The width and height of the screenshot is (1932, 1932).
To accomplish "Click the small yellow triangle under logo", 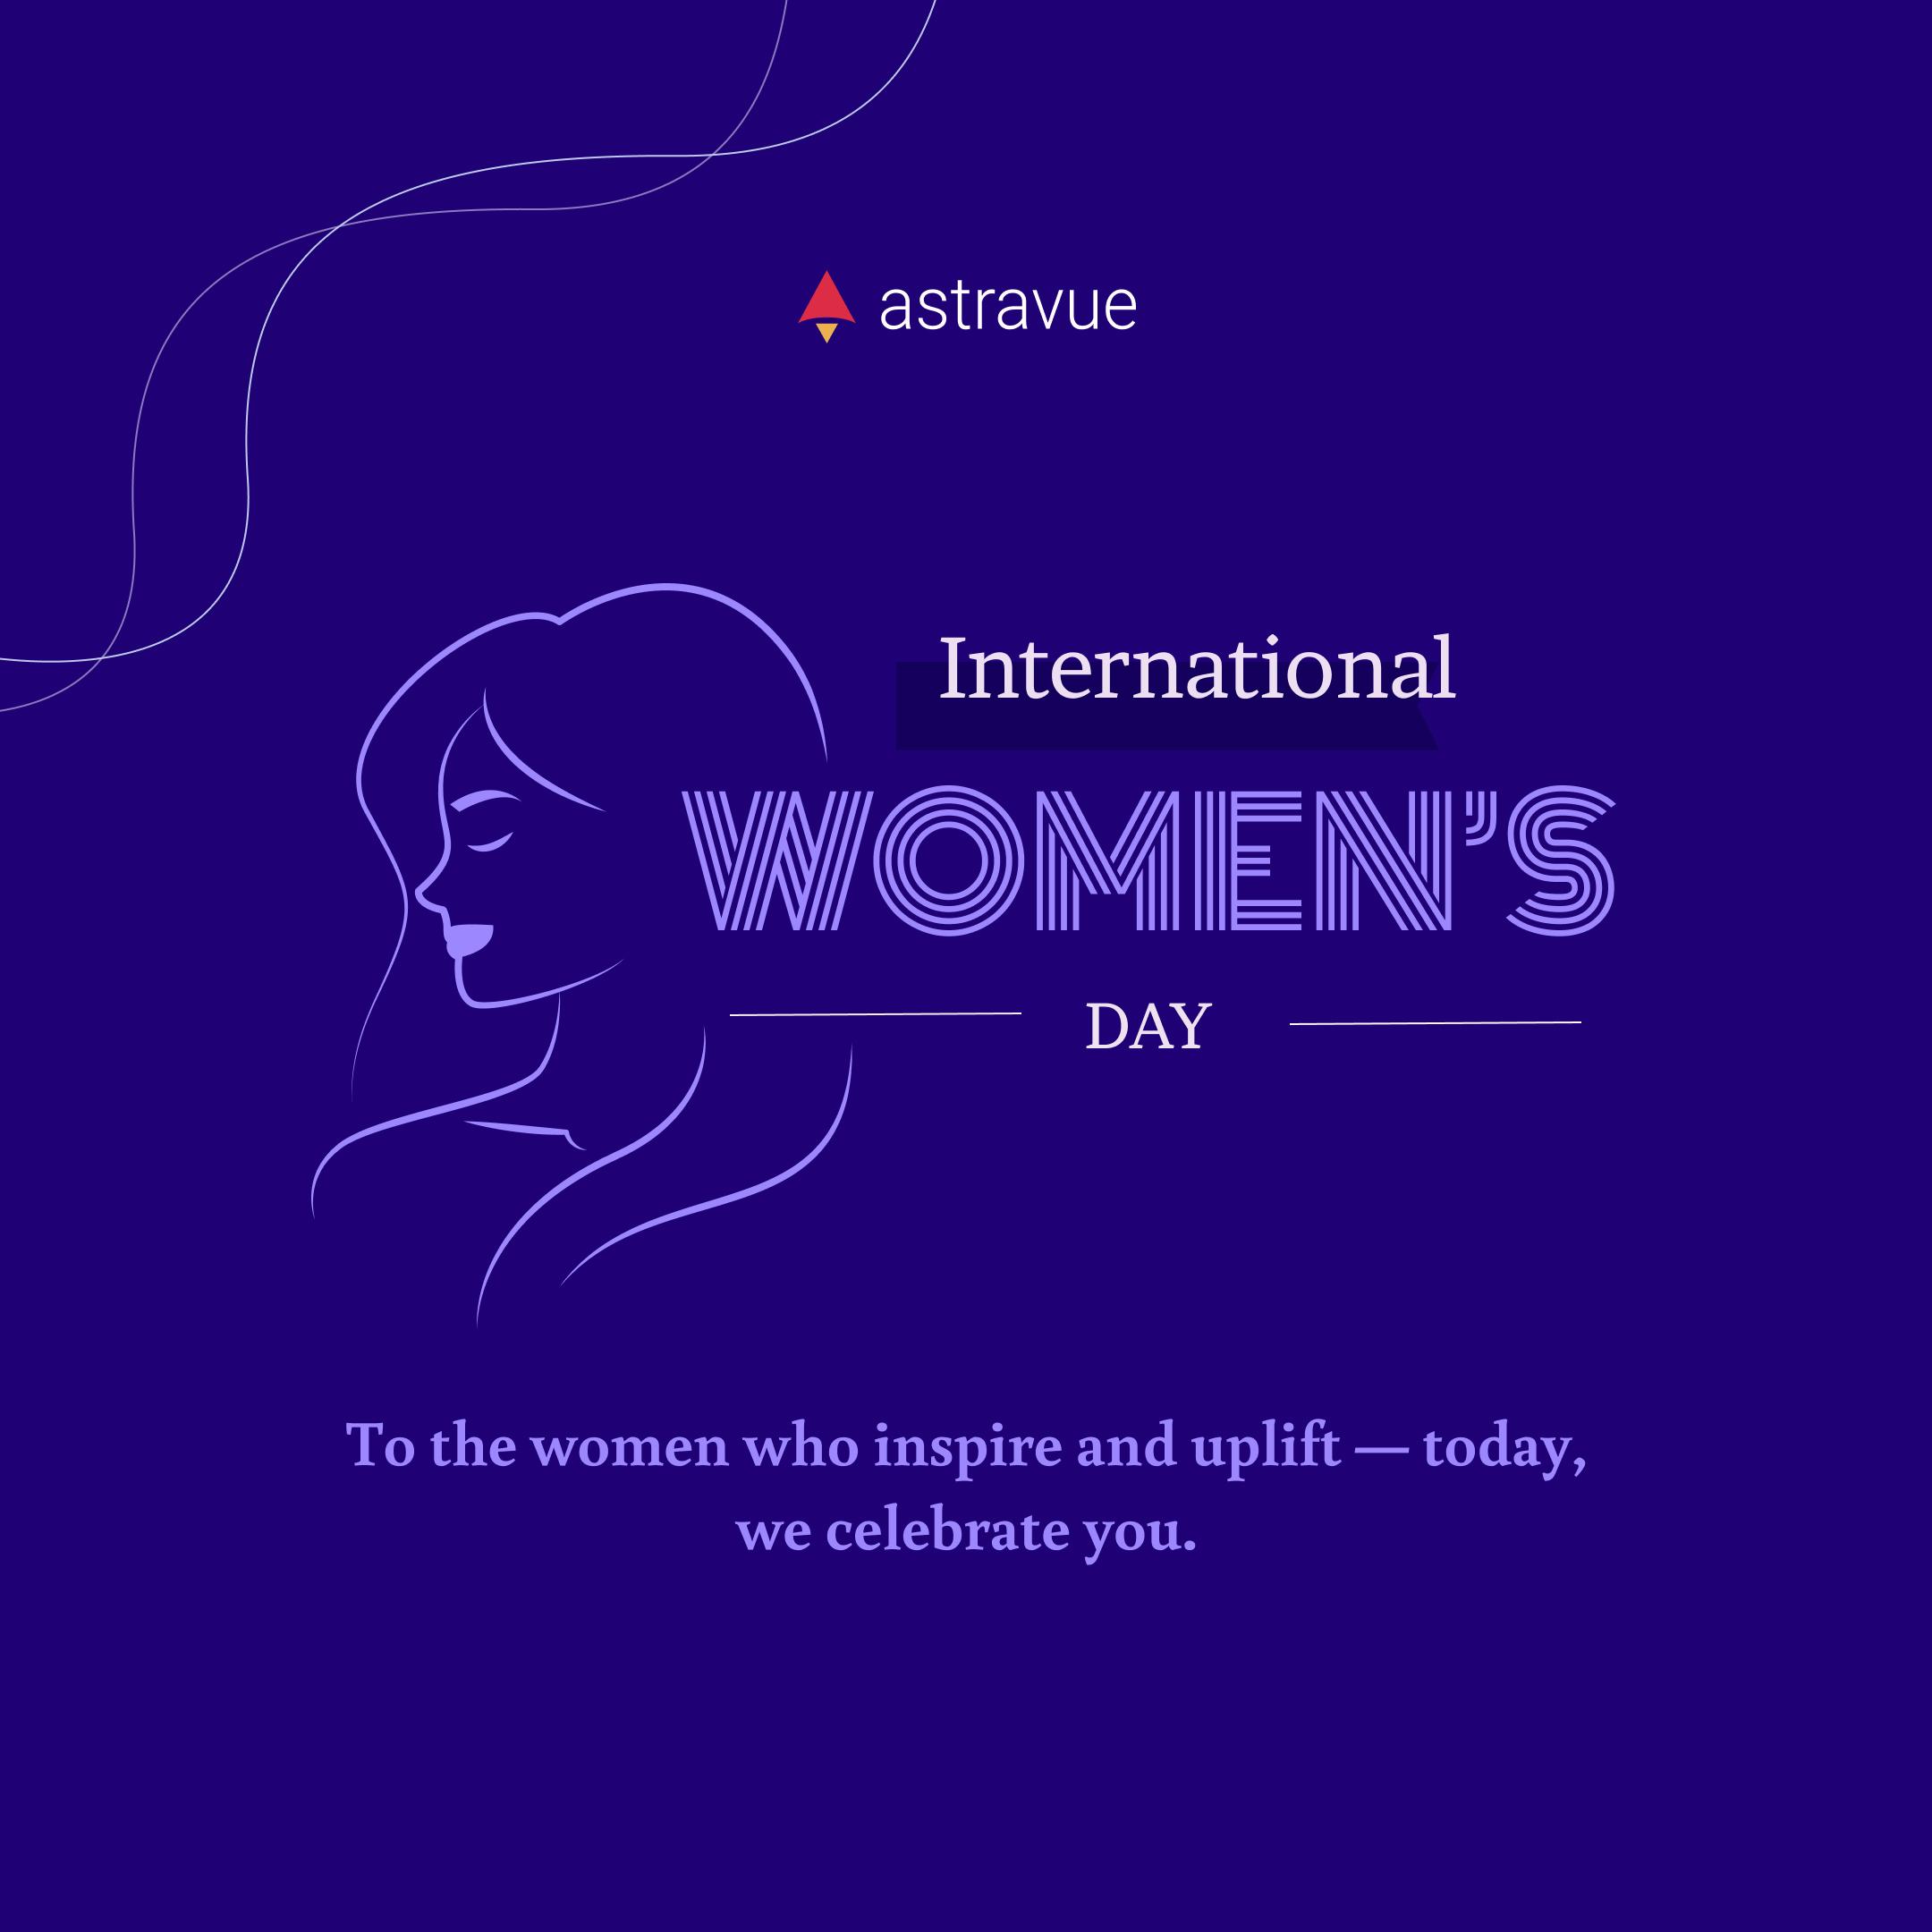I will pos(826,332).
